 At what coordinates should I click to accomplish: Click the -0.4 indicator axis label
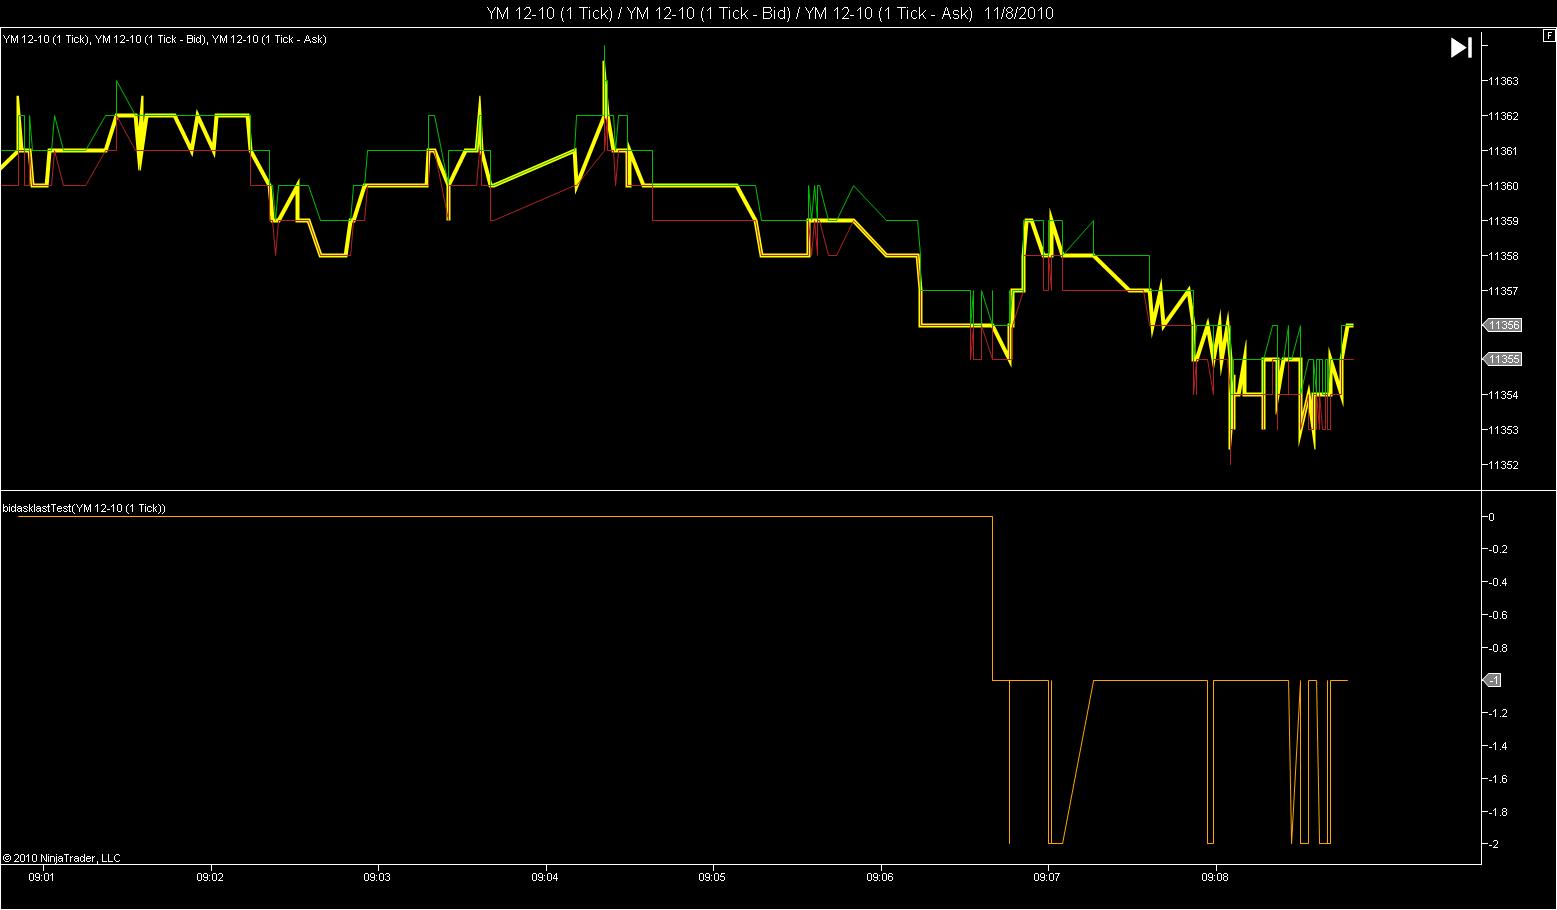coord(1497,582)
